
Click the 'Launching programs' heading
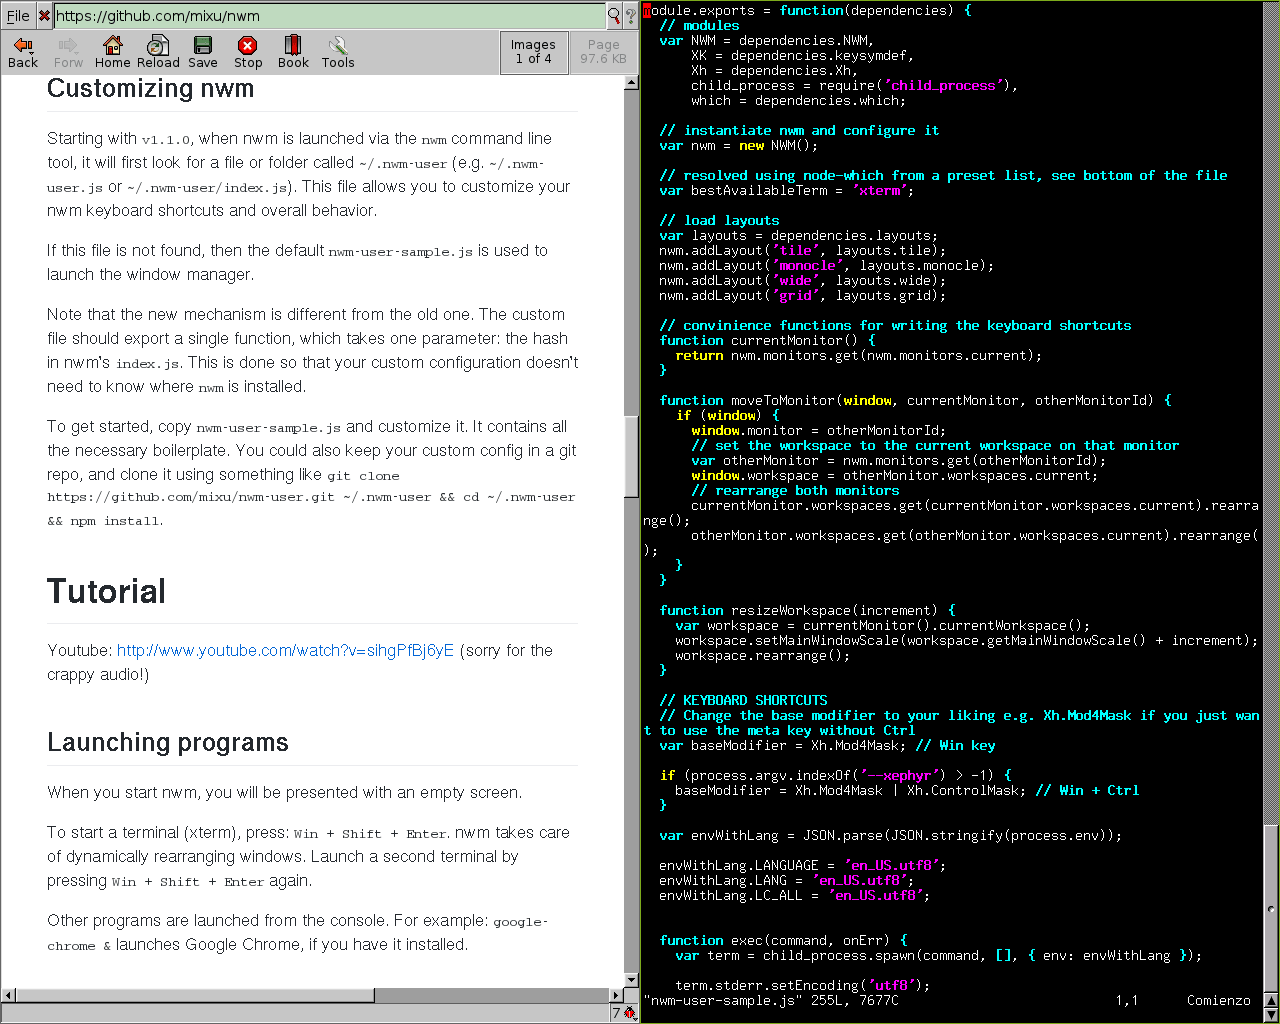(x=167, y=743)
